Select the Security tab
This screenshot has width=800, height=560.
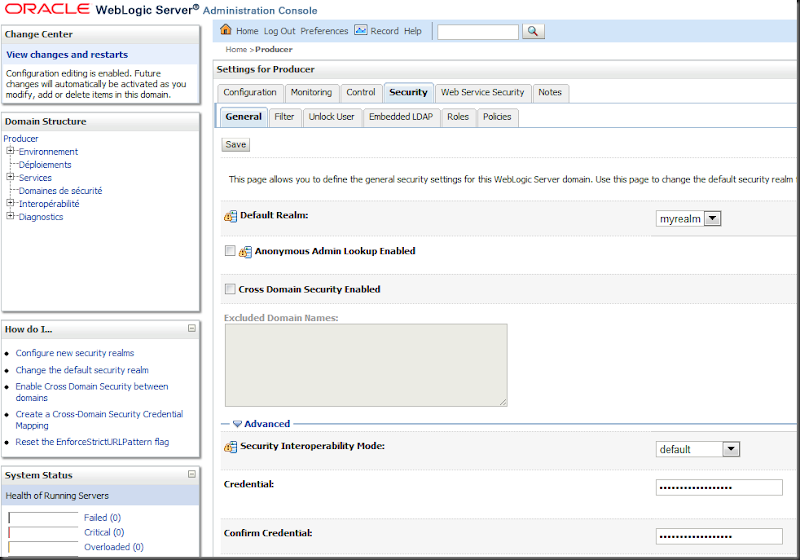pyautogui.click(x=408, y=93)
